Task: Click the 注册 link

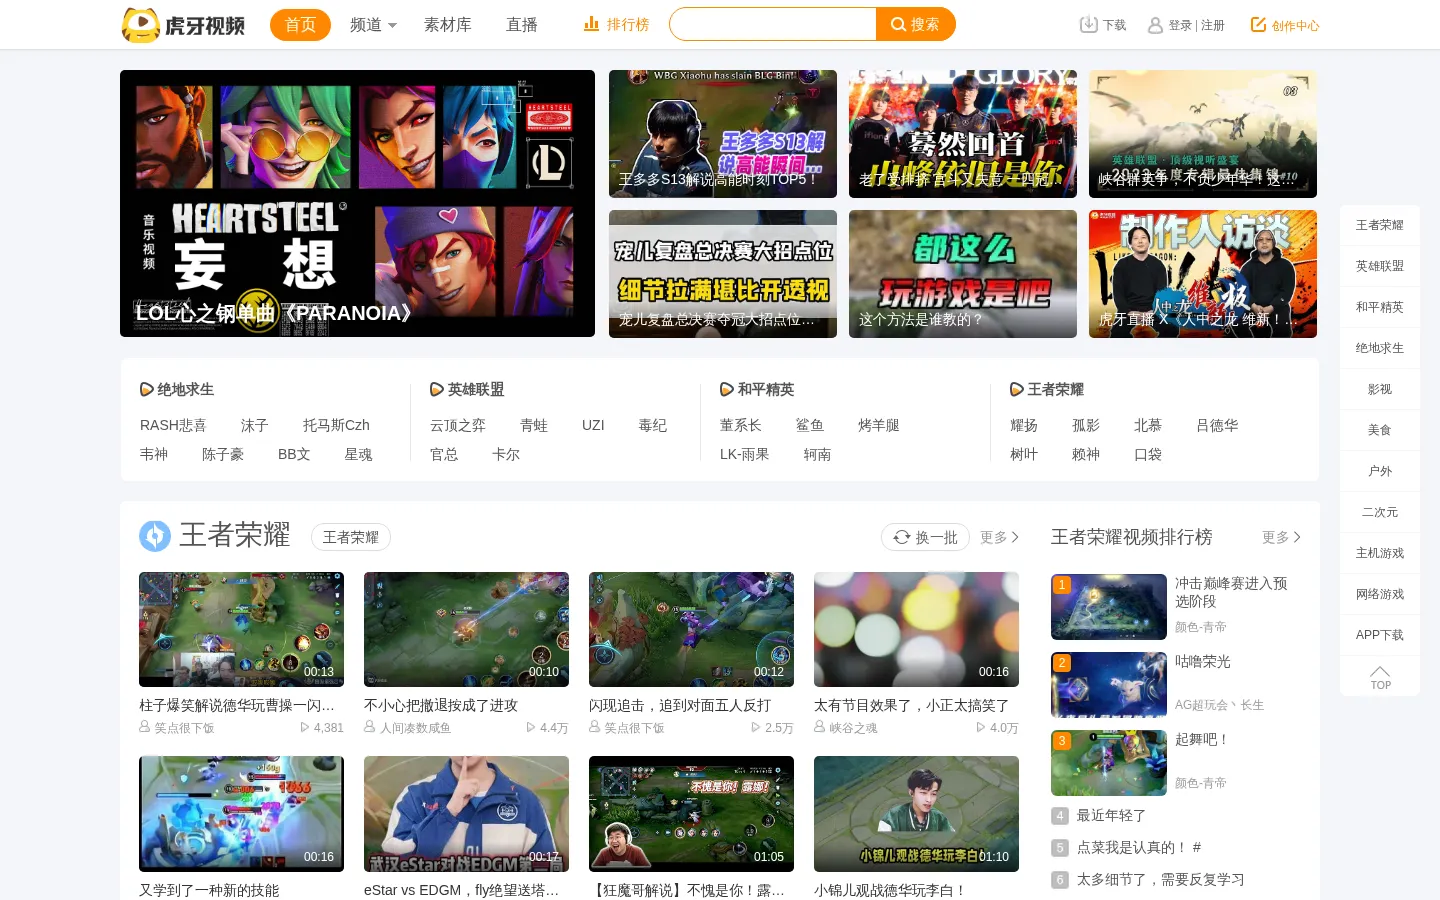Action: (1213, 25)
